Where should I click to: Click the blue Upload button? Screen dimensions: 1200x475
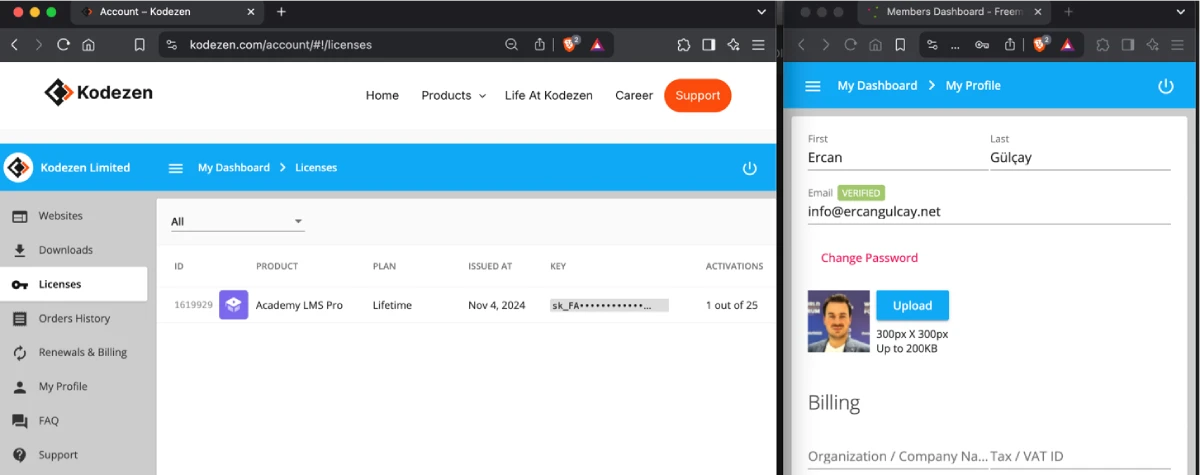912,306
